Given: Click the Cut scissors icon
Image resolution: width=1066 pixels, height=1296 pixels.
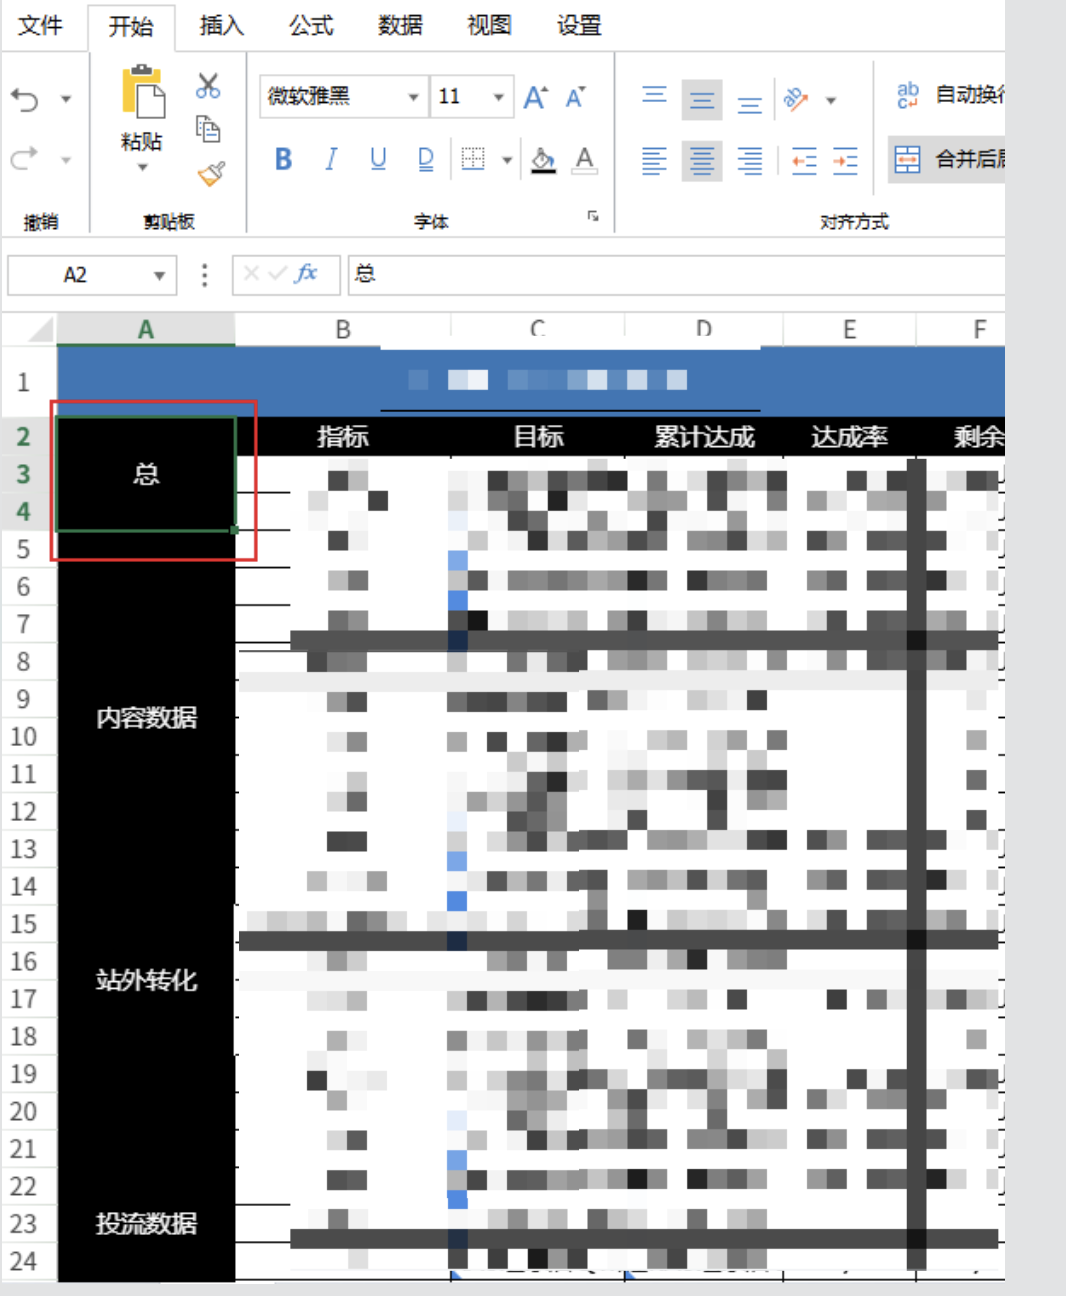Looking at the screenshot, I should (x=208, y=86).
